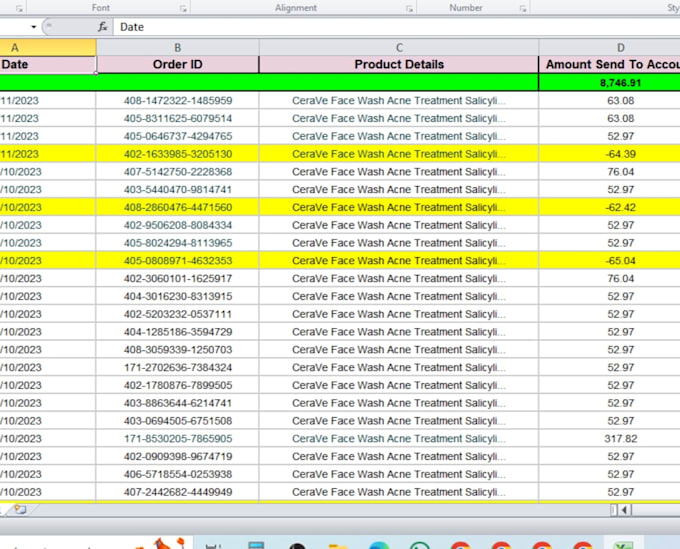Select order ID 404-3016230-8313915

(x=177, y=296)
